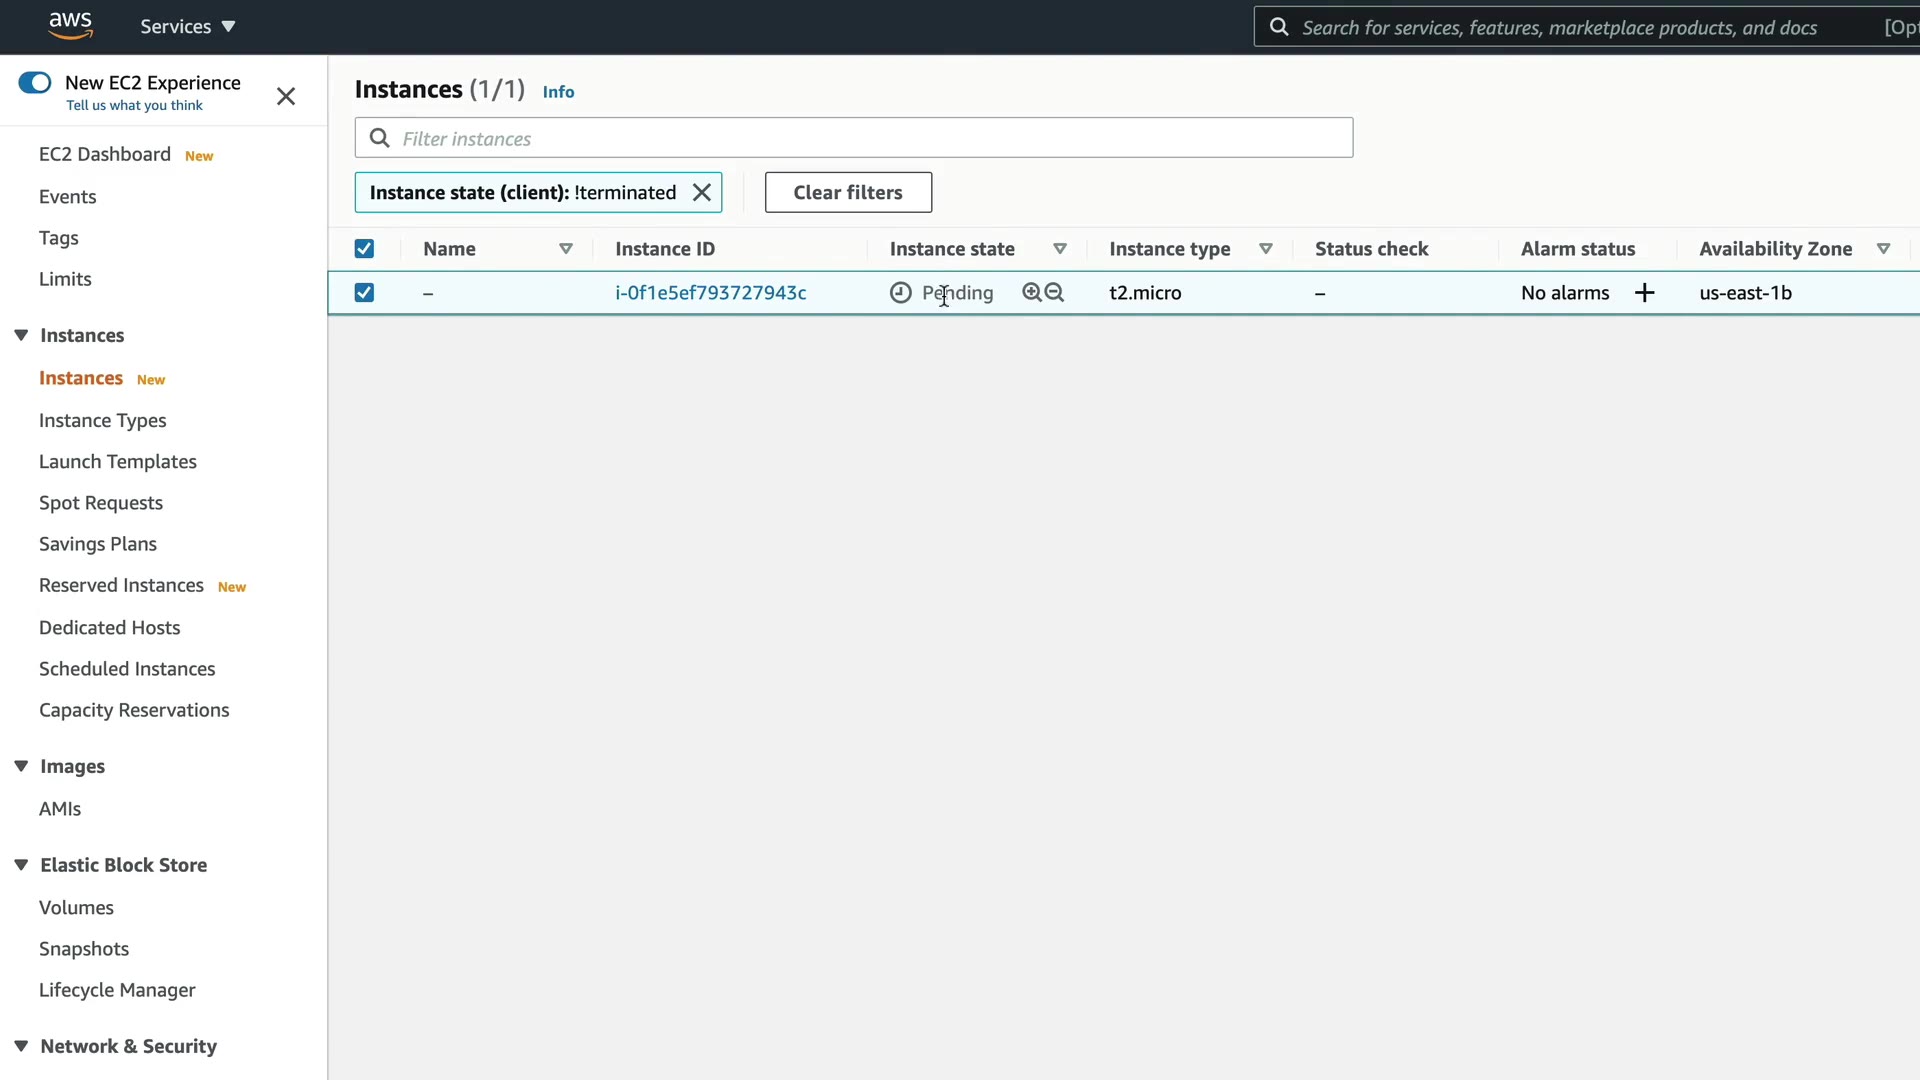
Task: Click the magnifier icon in Filter instances
Action: (380, 138)
